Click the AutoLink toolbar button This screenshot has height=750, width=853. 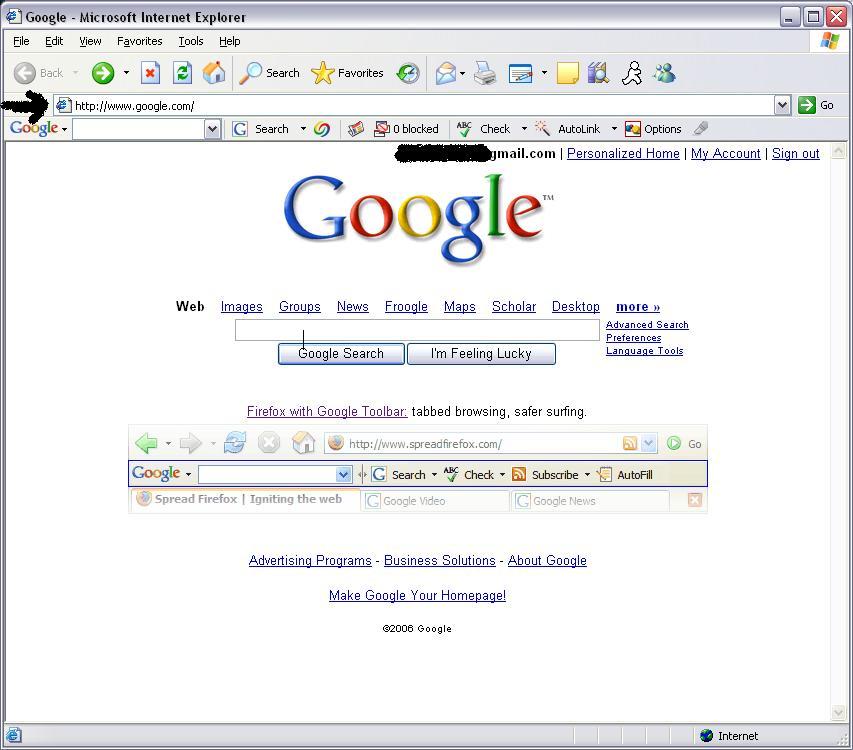coord(567,129)
